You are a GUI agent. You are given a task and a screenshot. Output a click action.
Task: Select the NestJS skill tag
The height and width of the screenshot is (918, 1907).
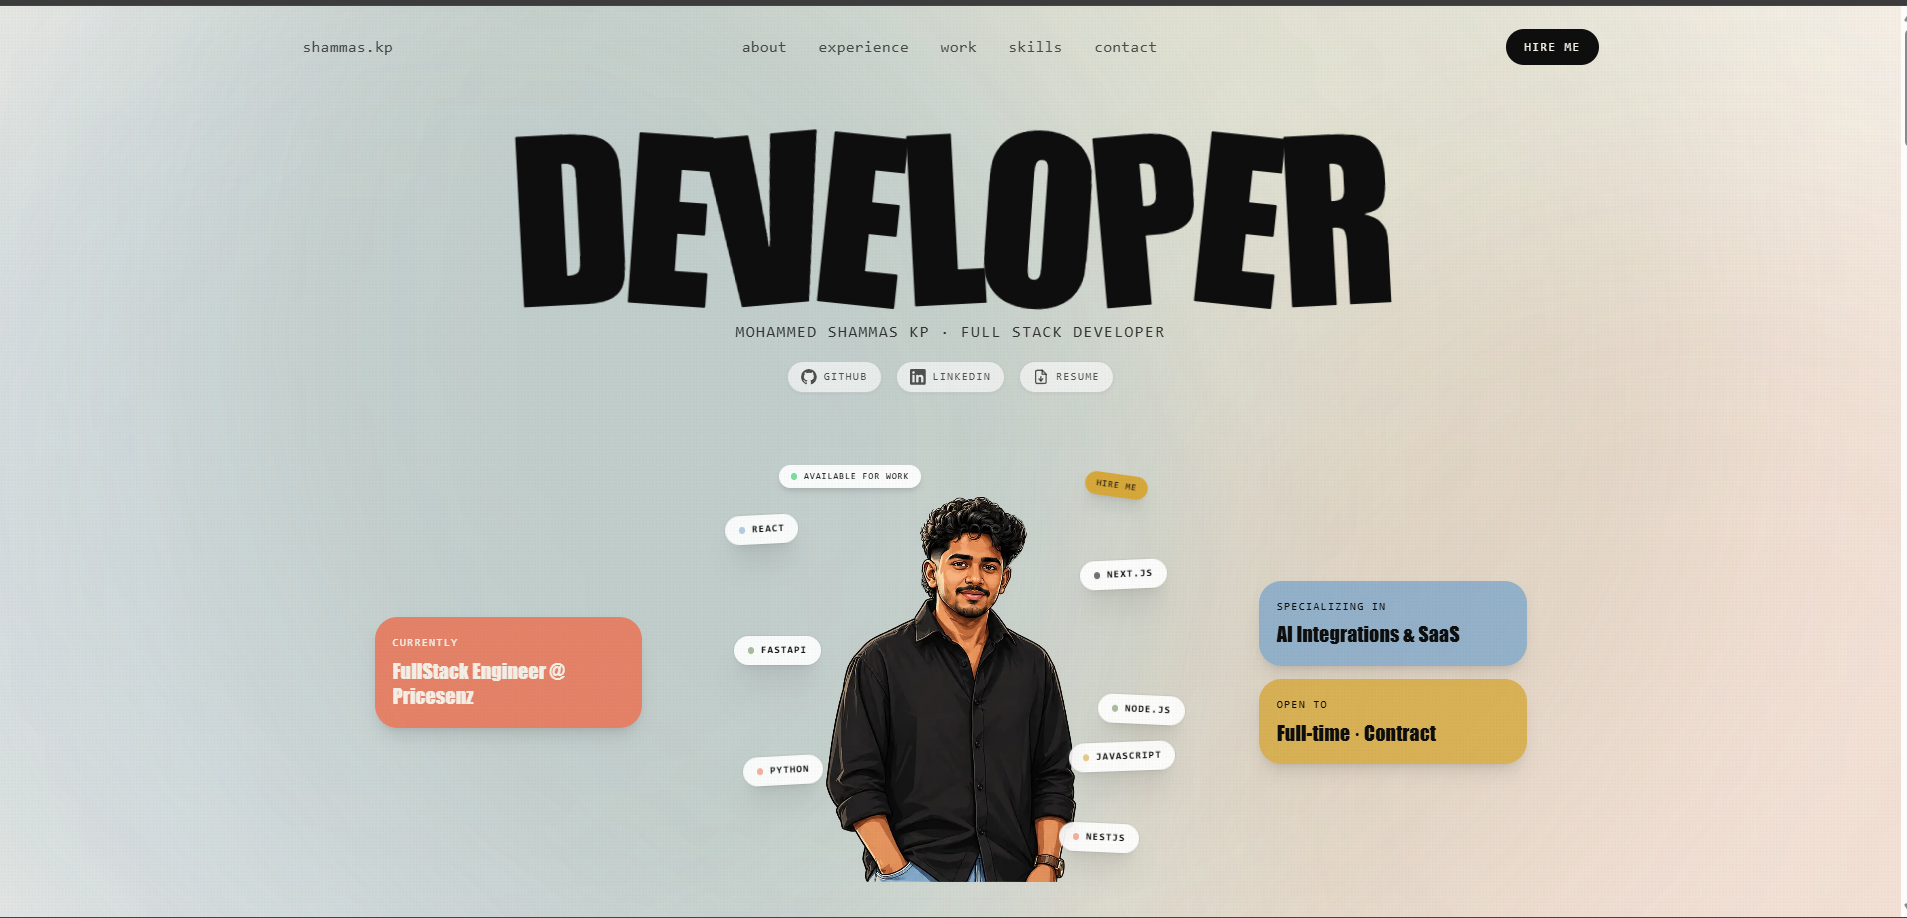click(1099, 837)
